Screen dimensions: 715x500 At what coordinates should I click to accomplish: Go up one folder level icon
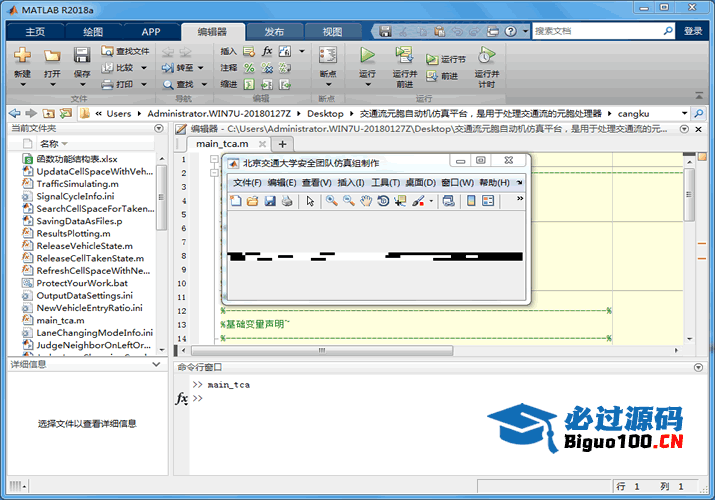click(48, 113)
